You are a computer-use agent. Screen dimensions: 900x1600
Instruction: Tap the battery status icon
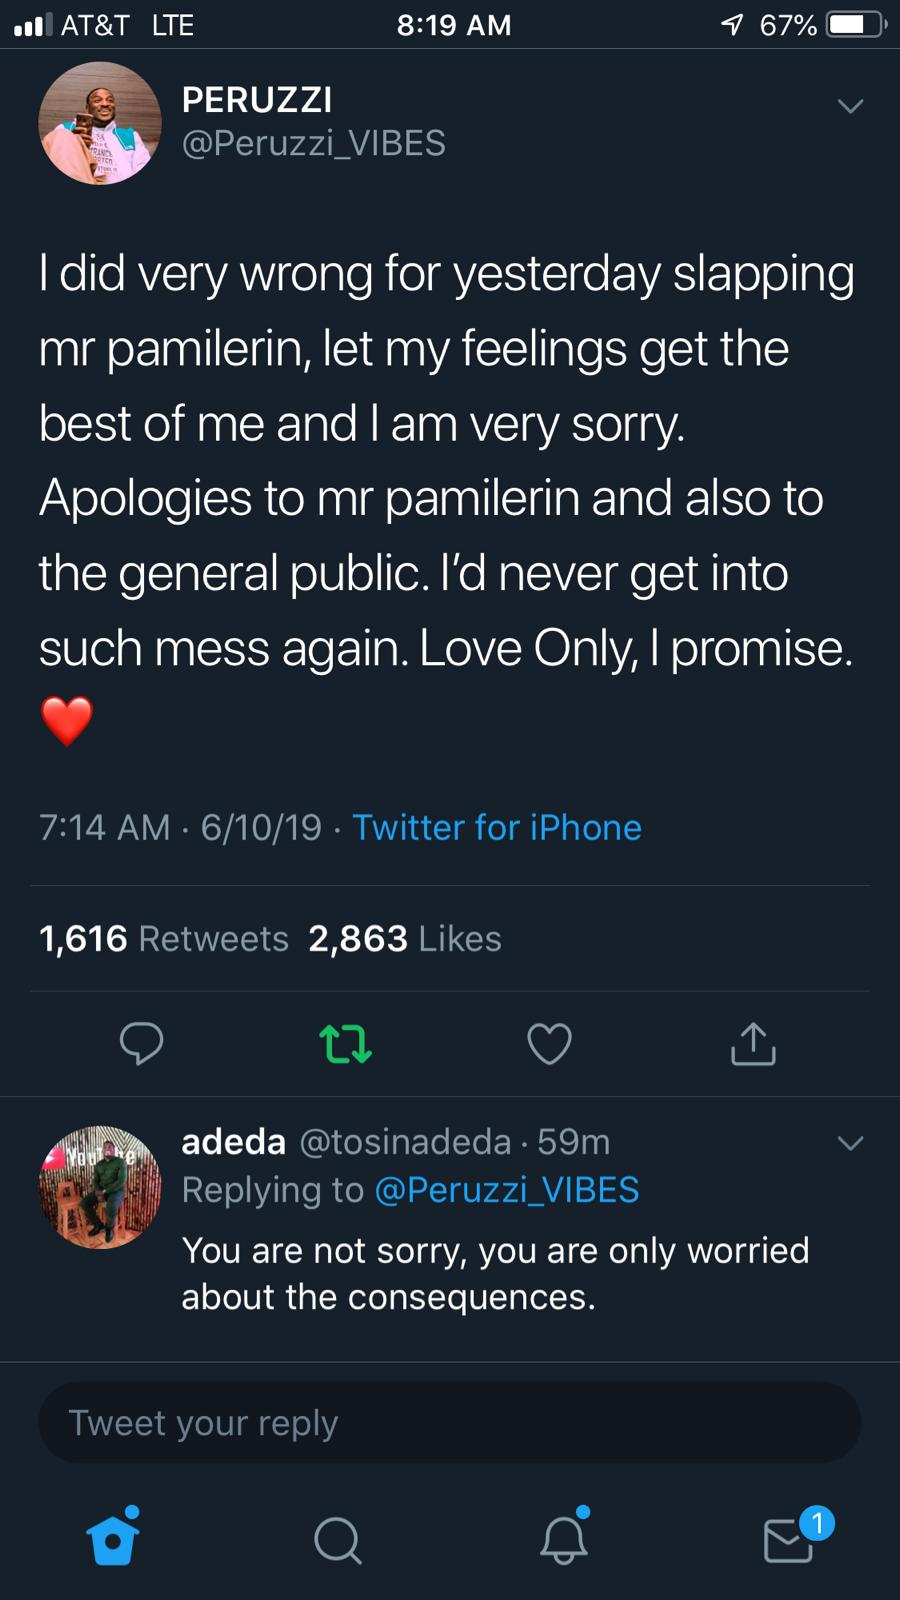pos(855,25)
